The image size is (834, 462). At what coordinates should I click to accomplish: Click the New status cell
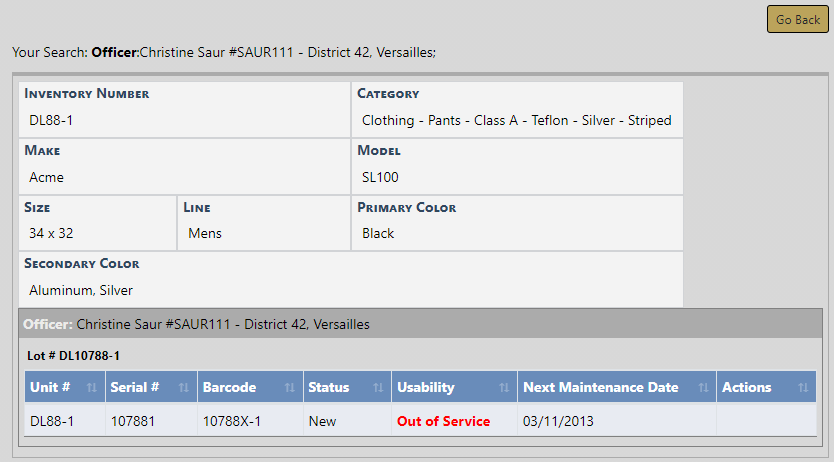pyautogui.click(x=322, y=421)
